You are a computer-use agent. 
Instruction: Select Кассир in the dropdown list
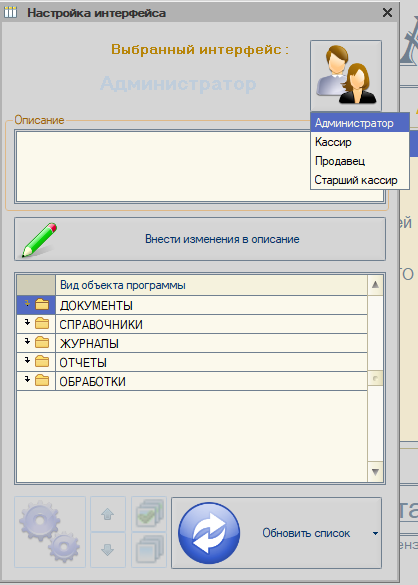pos(360,142)
